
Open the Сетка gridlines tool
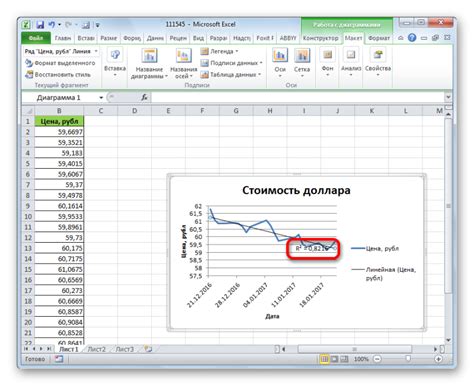pyautogui.click(x=302, y=63)
